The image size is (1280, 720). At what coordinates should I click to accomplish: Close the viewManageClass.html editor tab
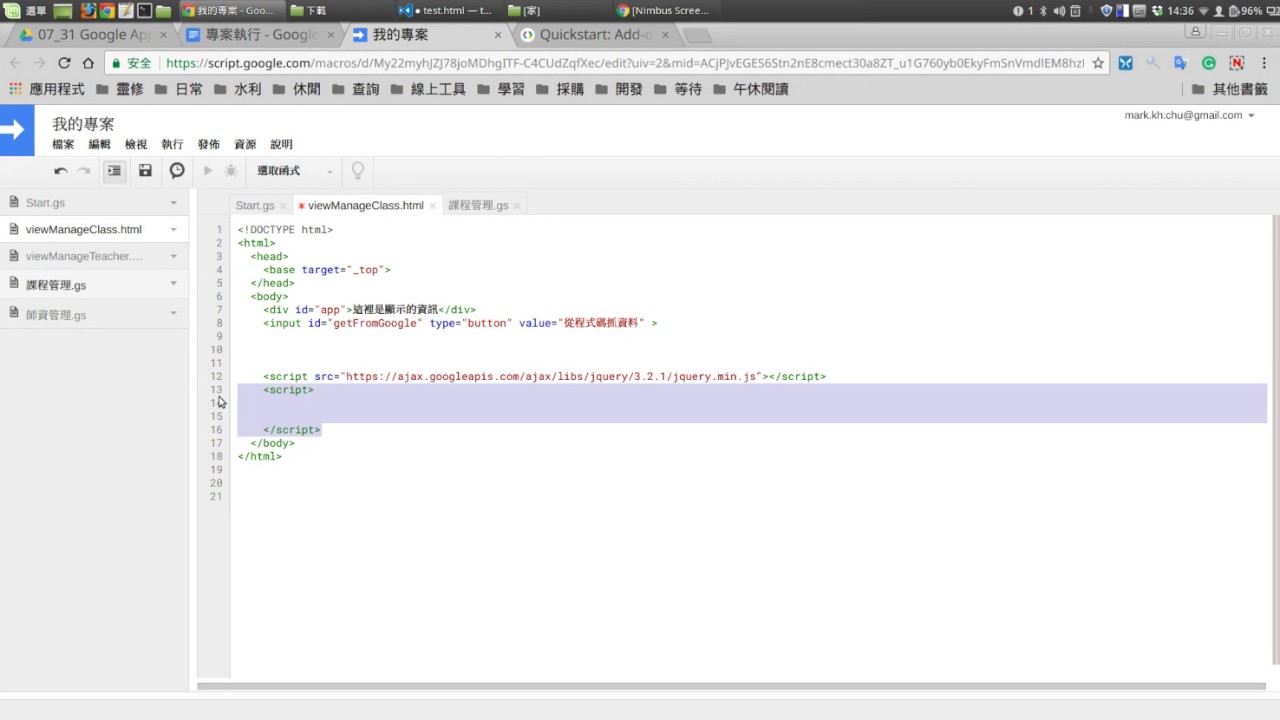tap(433, 206)
